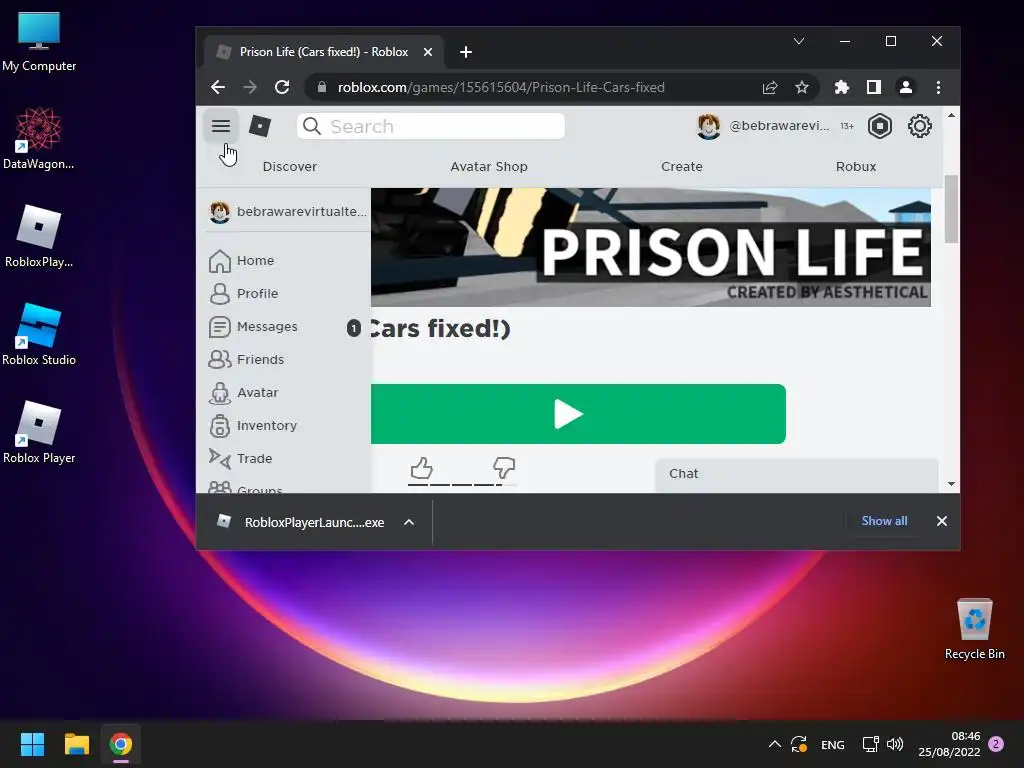Image resolution: width=1024 pixels, height=768 pixels.
Task: Dislike the game with thumbs down
Action: (x=504, y=468)
